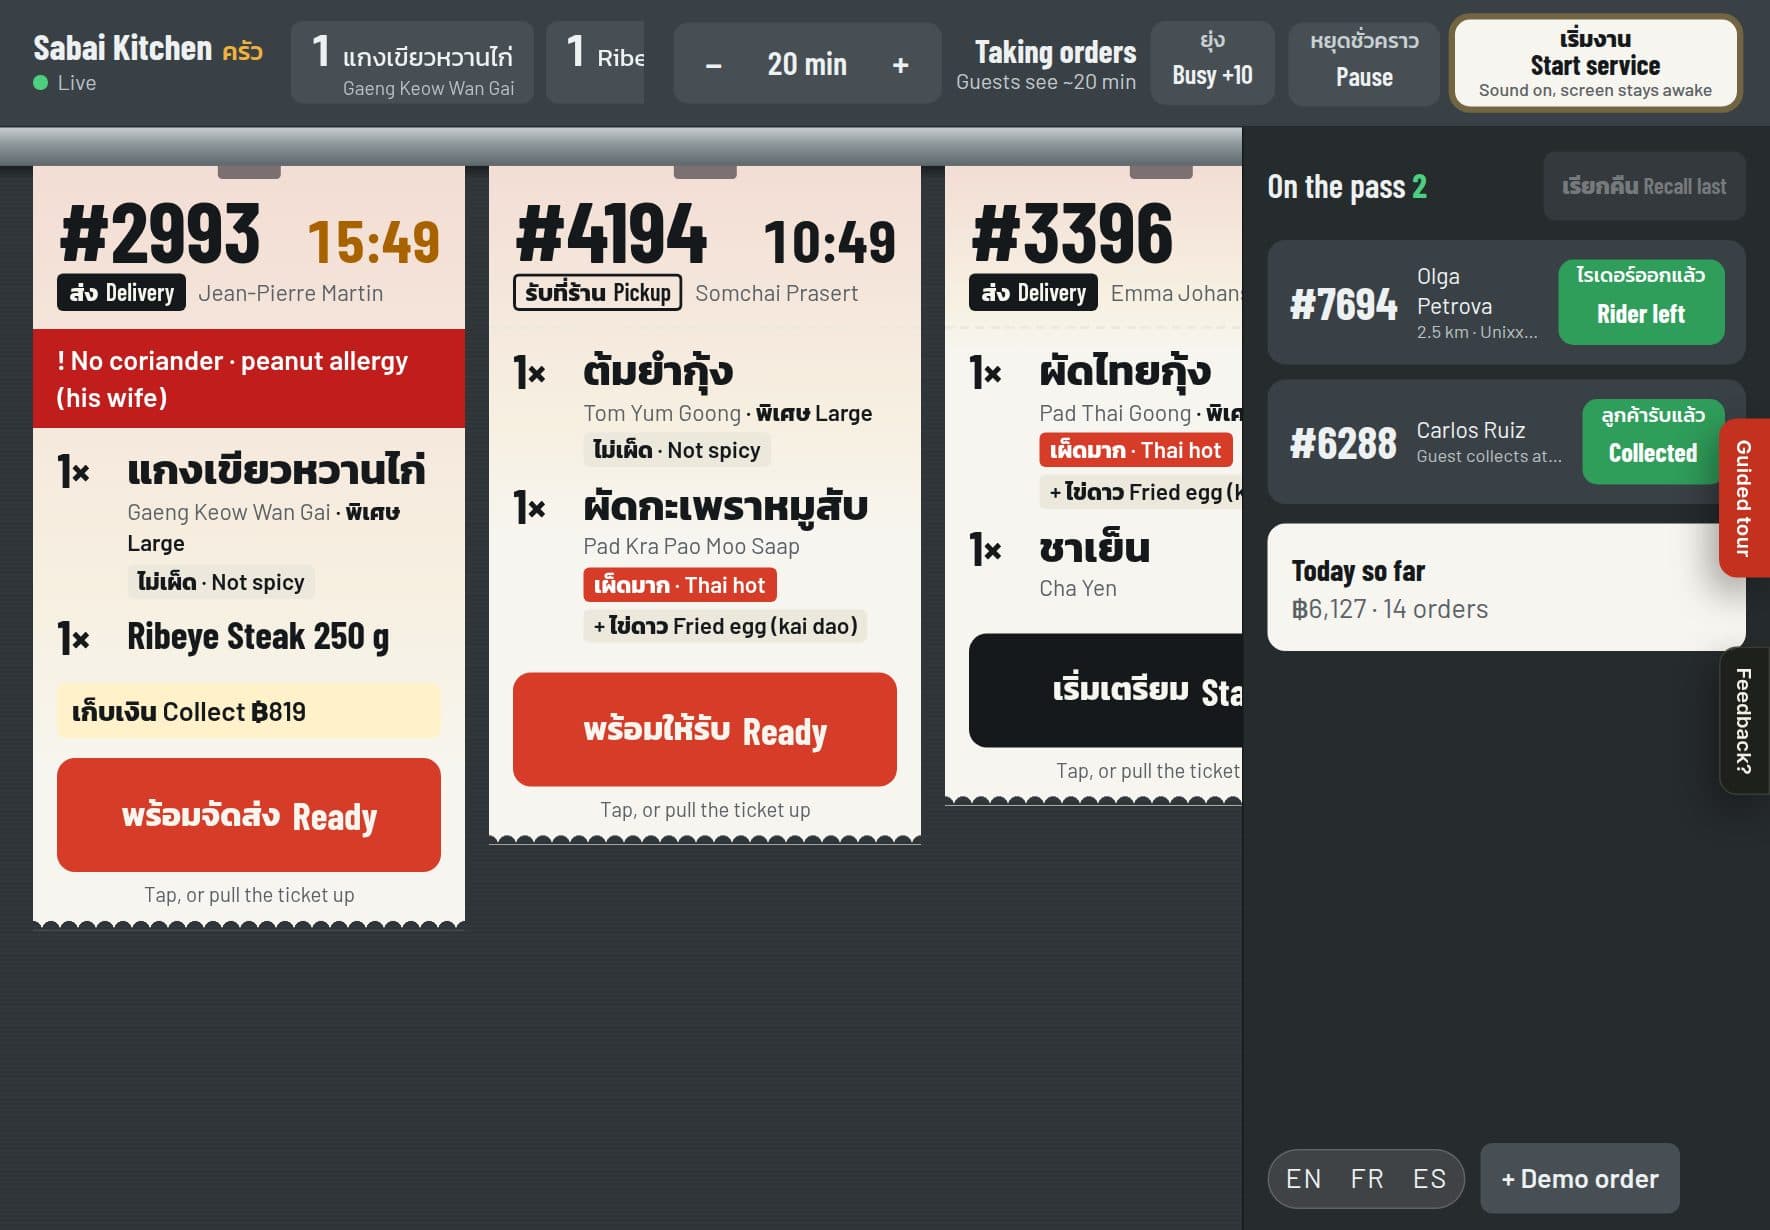Screen dimensions: 1770x1230
Task: Pause taking orders
Action: point(1364,62)
